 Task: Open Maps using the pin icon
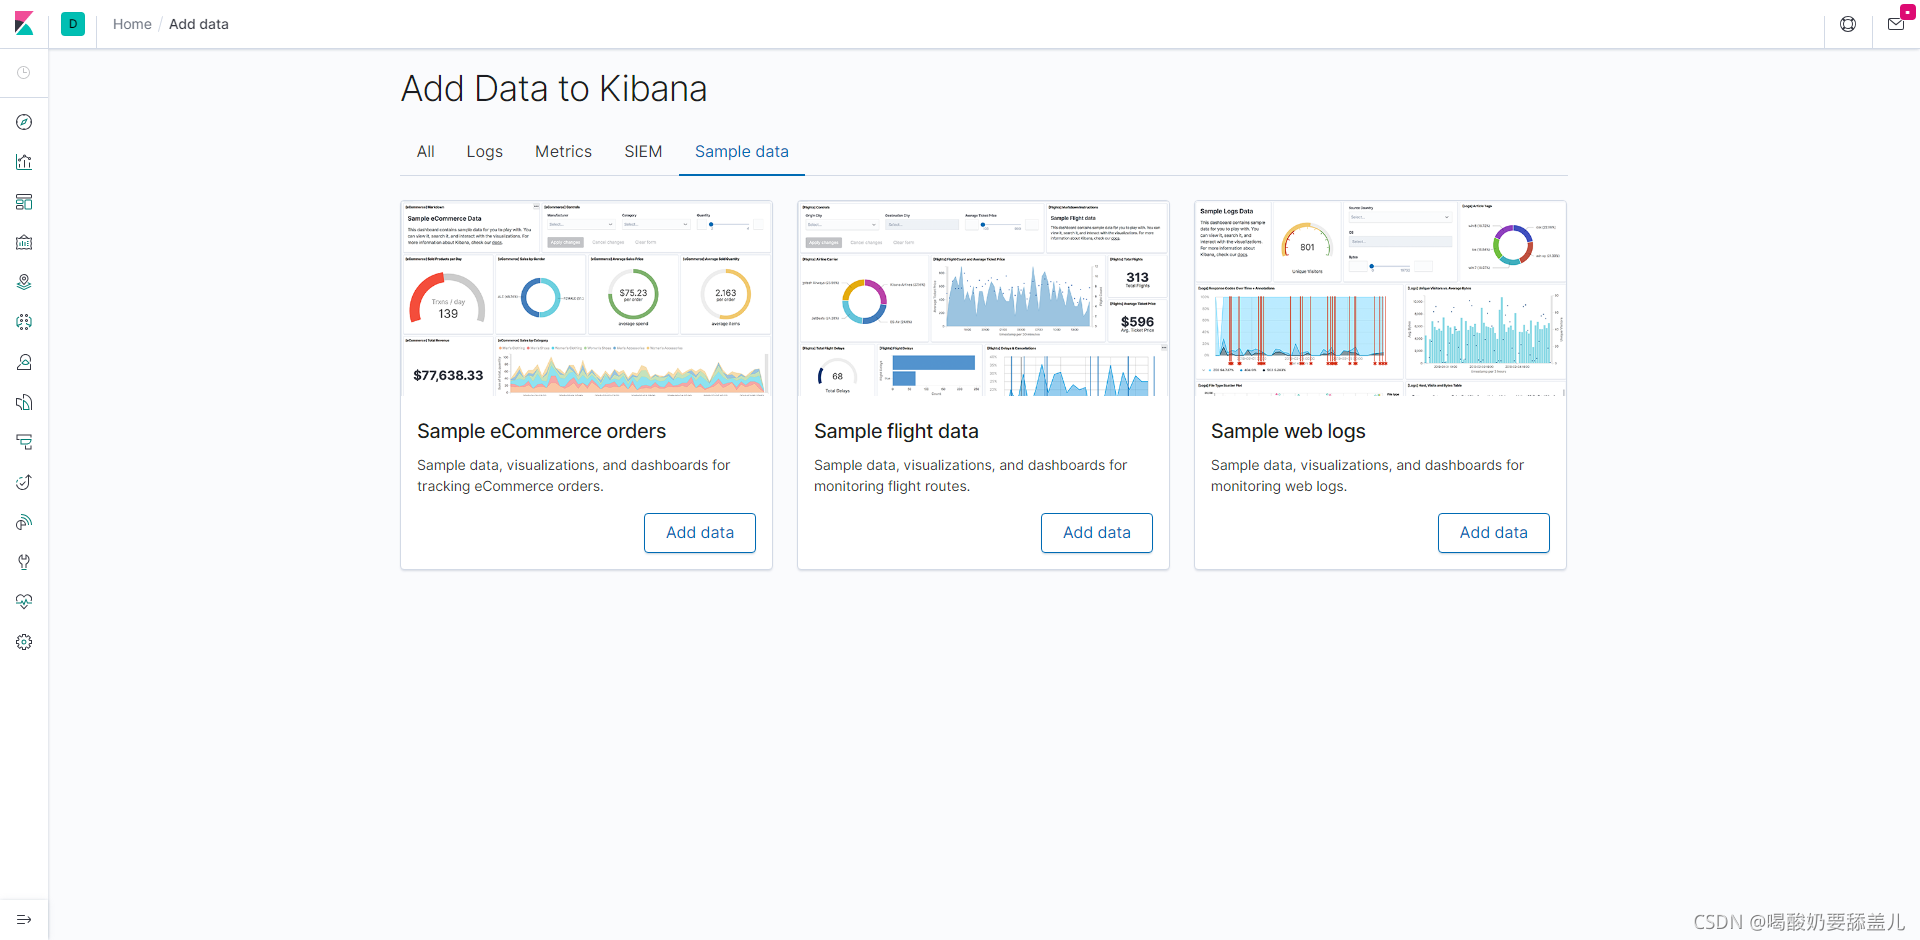pos(24,282)
